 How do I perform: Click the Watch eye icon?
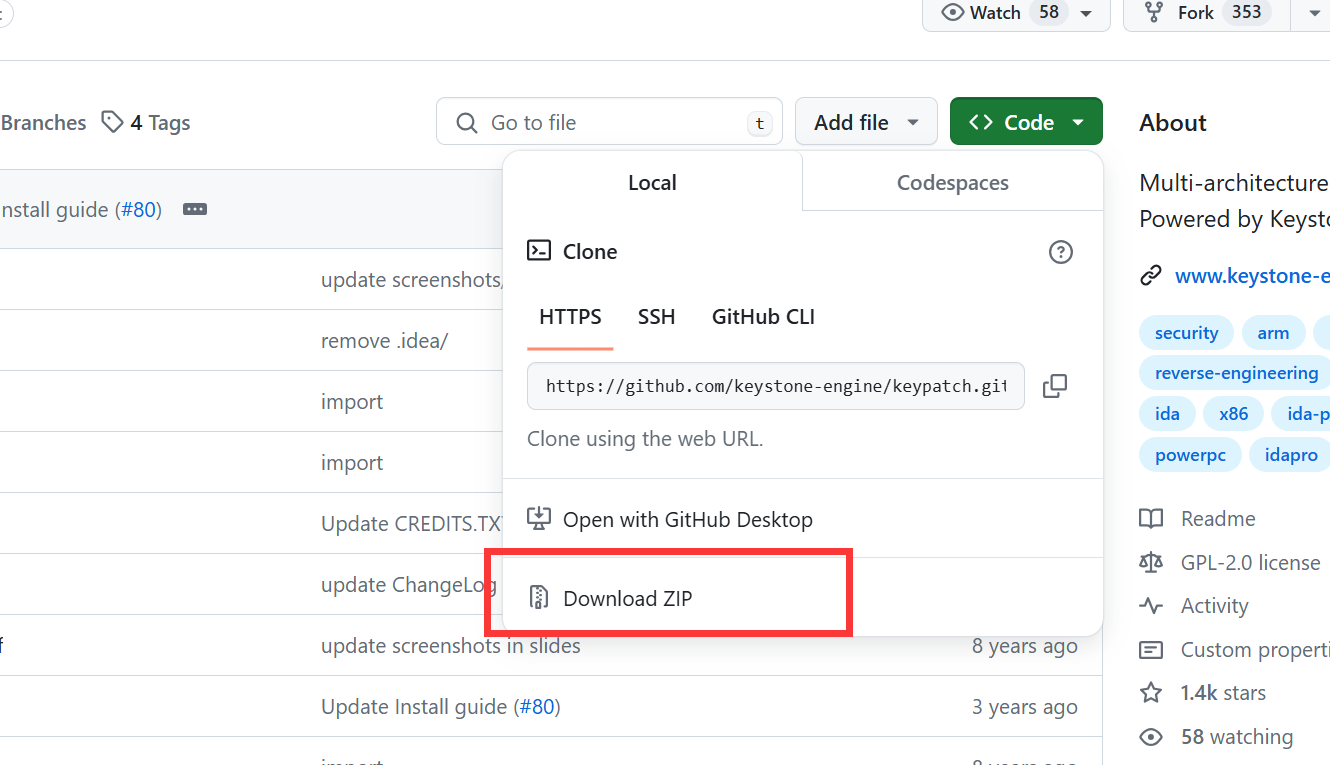[x=954, y=12]
